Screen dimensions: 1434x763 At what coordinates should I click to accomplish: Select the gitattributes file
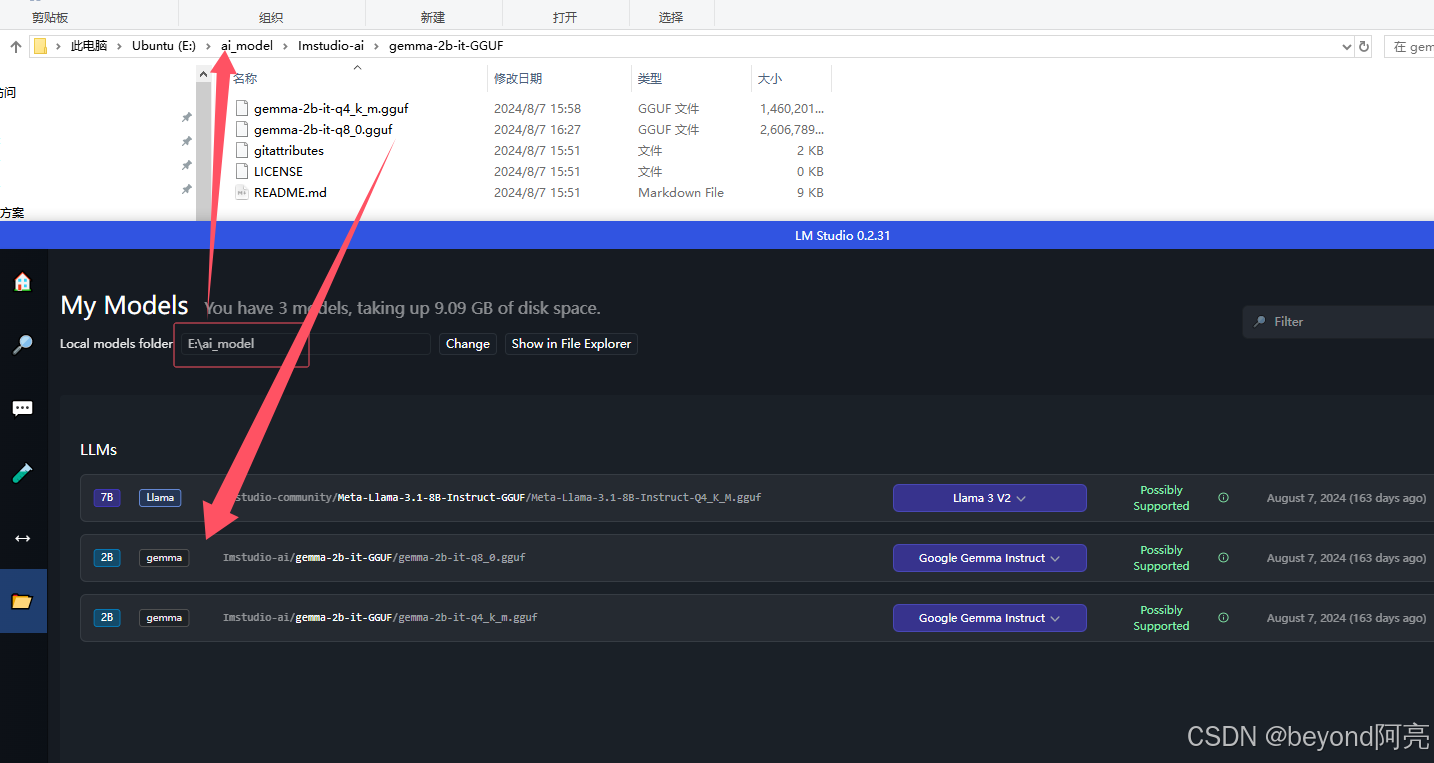click(x=288, y=150)
